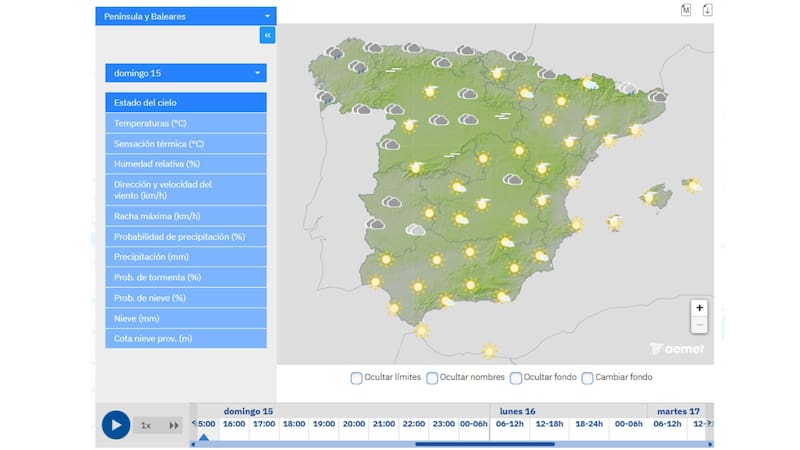The image size is (800, 450).
Task: Jump to 22:00 on the timeline
Action: click(414, 424)
